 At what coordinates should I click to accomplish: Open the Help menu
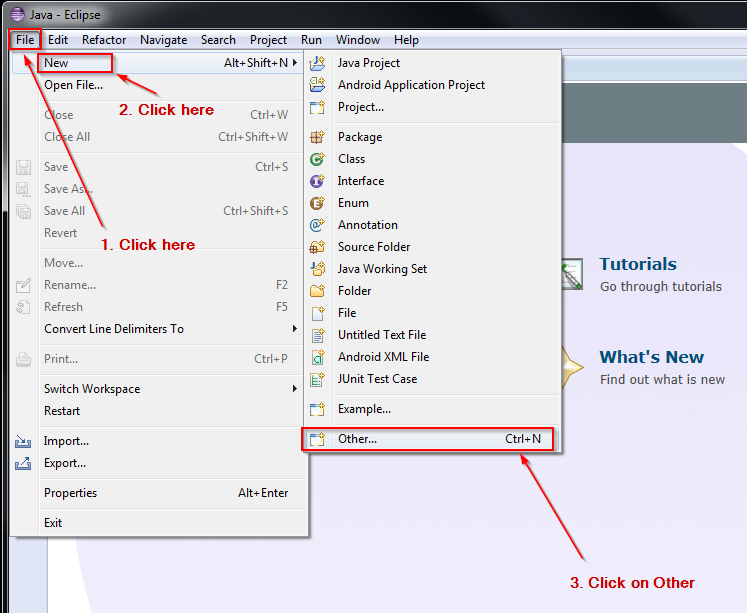point(406,40)
